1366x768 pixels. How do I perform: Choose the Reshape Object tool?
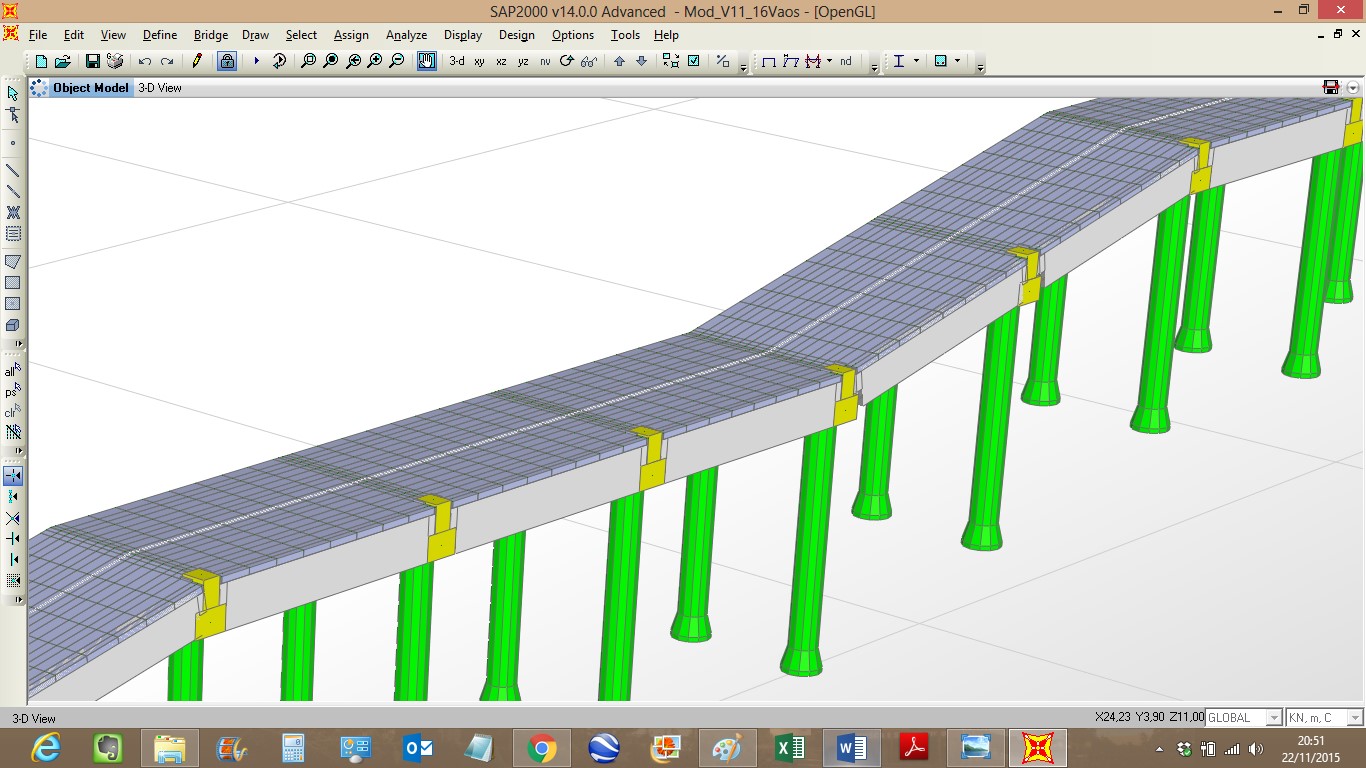[13, 115]
